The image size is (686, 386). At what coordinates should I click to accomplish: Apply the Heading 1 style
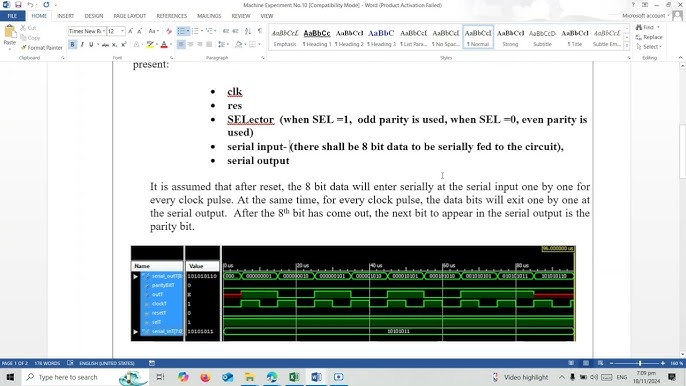click(x=317, y=38)
